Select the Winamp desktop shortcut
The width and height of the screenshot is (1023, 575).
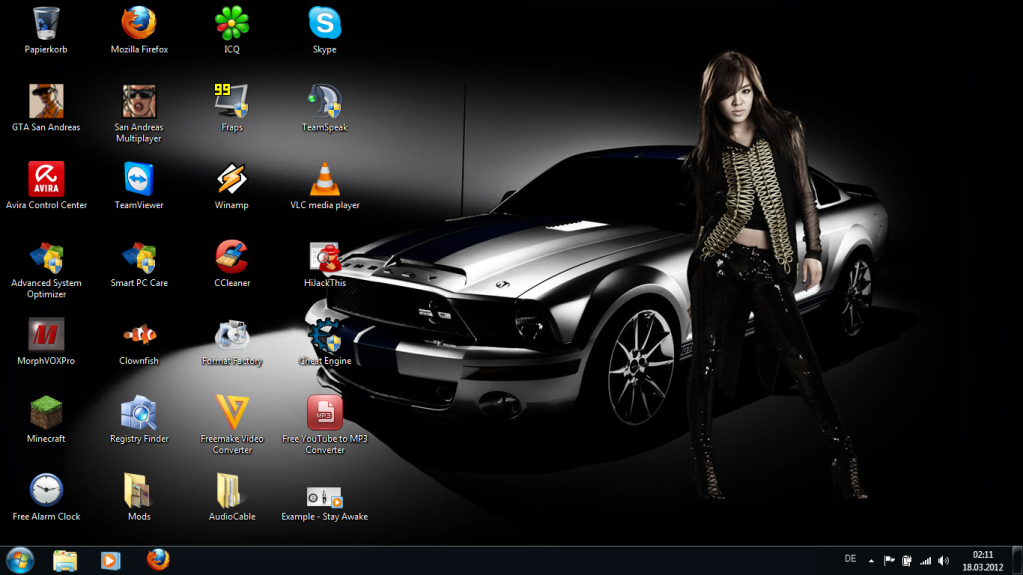pos(232,180)
